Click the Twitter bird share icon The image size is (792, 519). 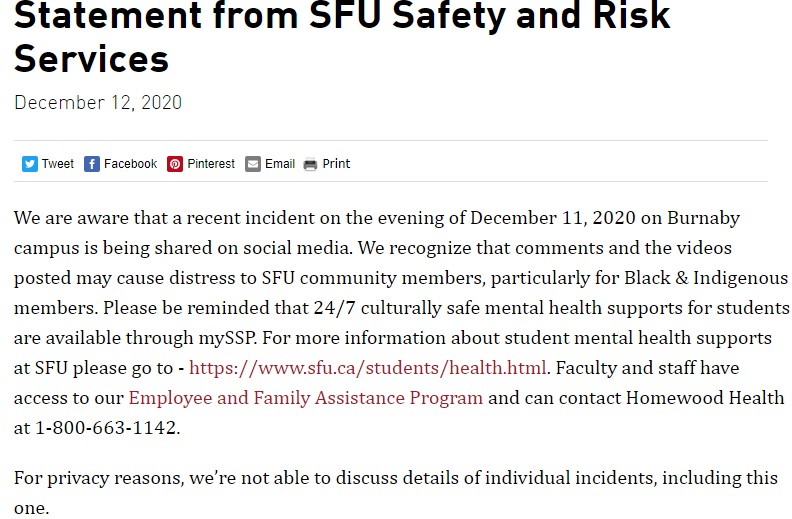click(30, 164)
